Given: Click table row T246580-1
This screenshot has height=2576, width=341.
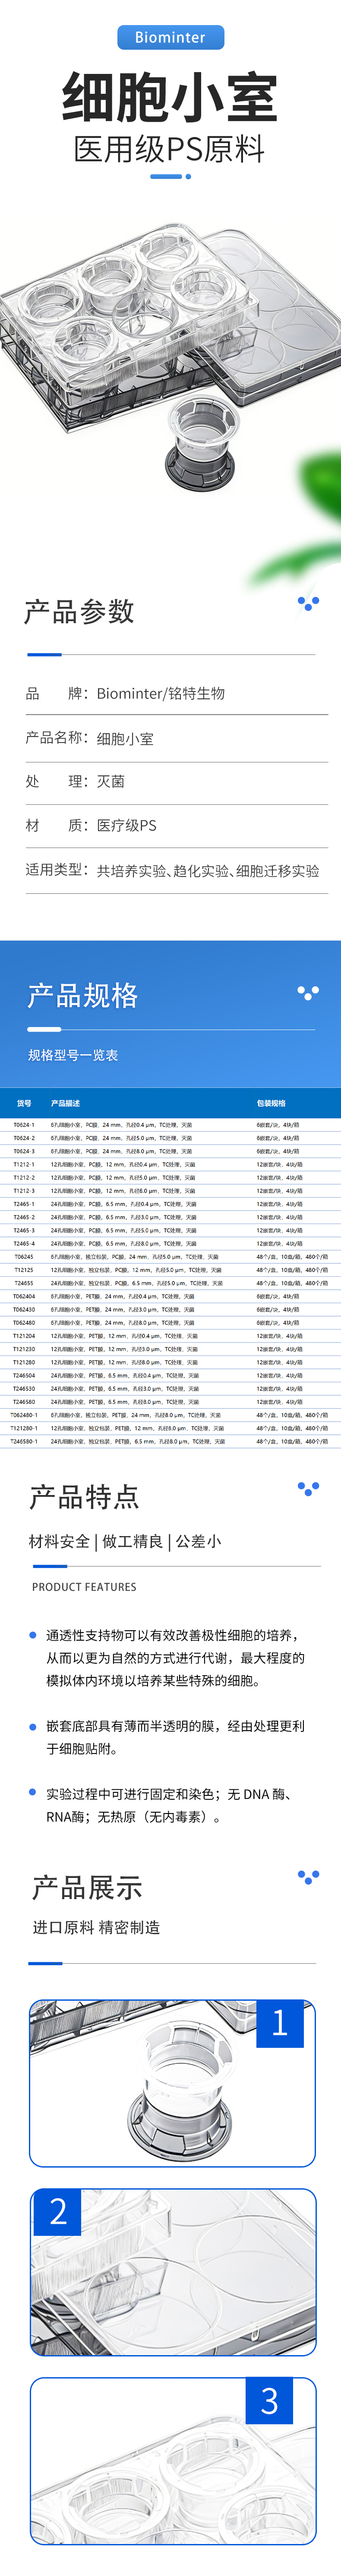Looking at the screenshot, I should point(170,1441).
